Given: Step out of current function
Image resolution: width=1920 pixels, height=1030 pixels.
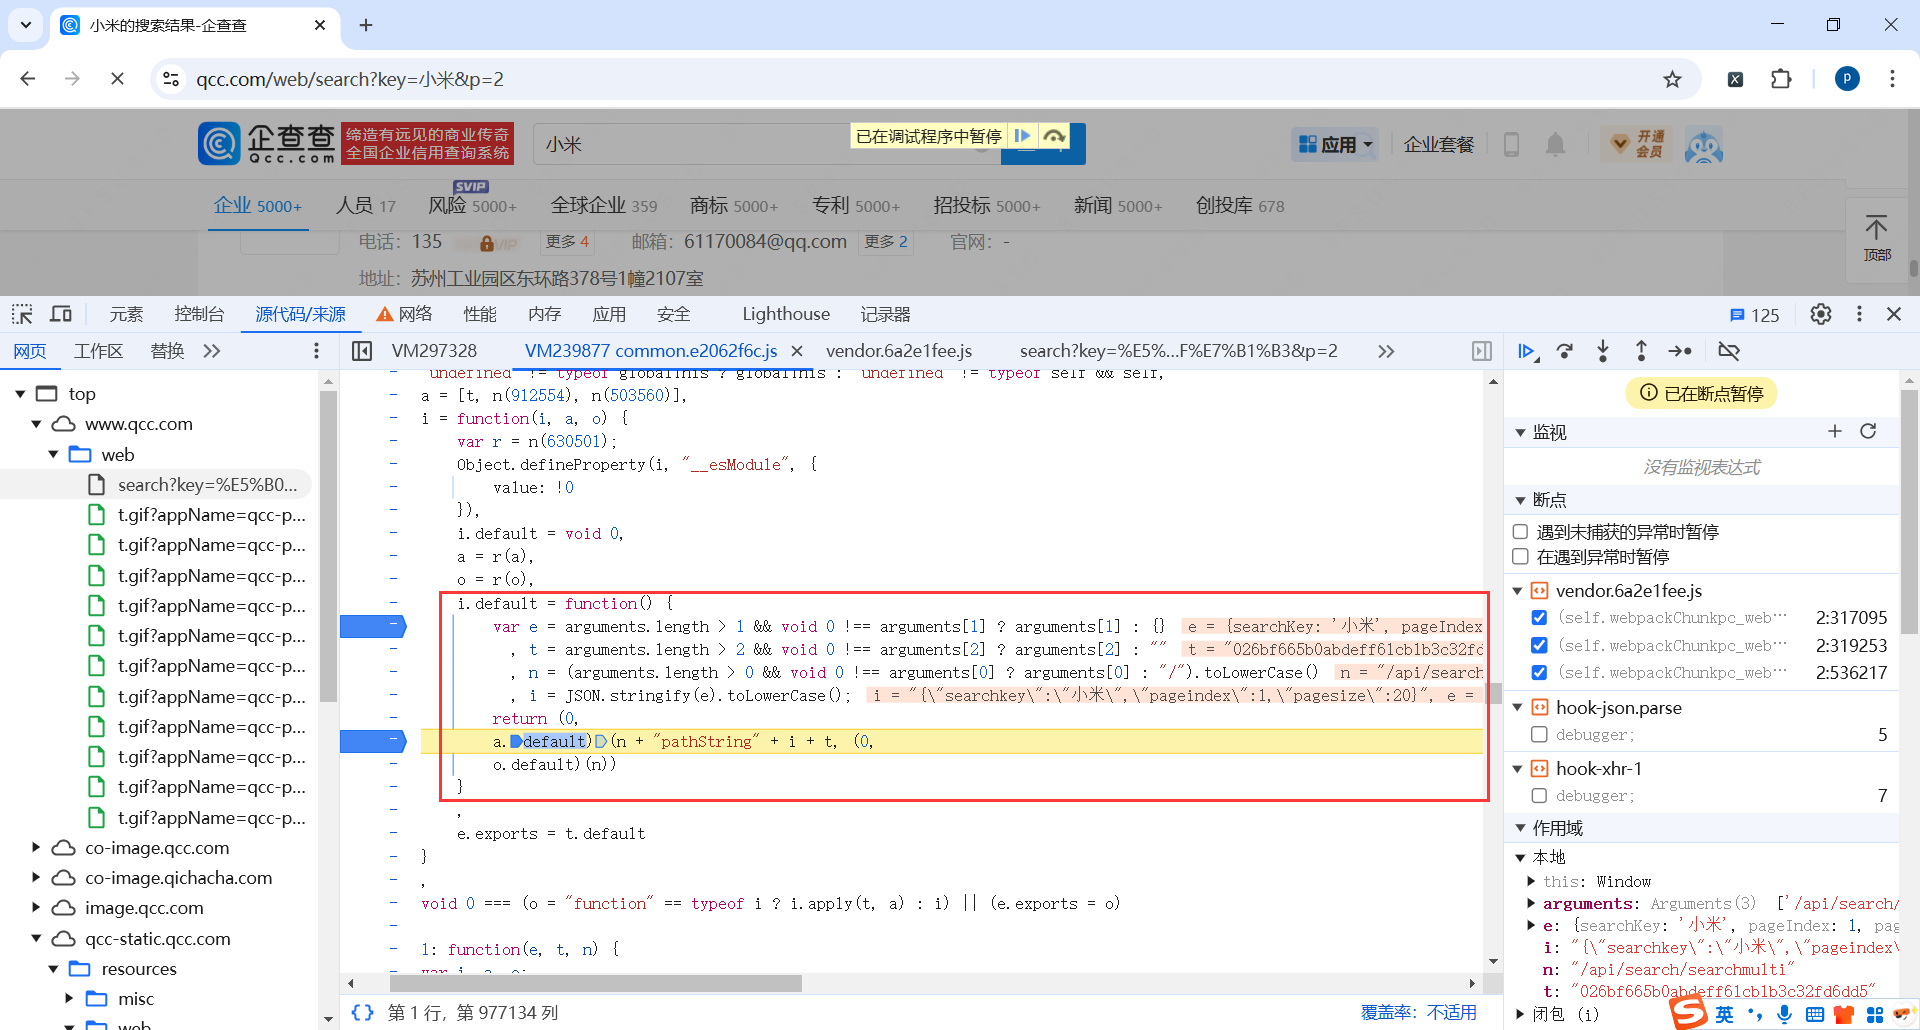Looking at the screenshot, I should click(x=1641, y=351).
